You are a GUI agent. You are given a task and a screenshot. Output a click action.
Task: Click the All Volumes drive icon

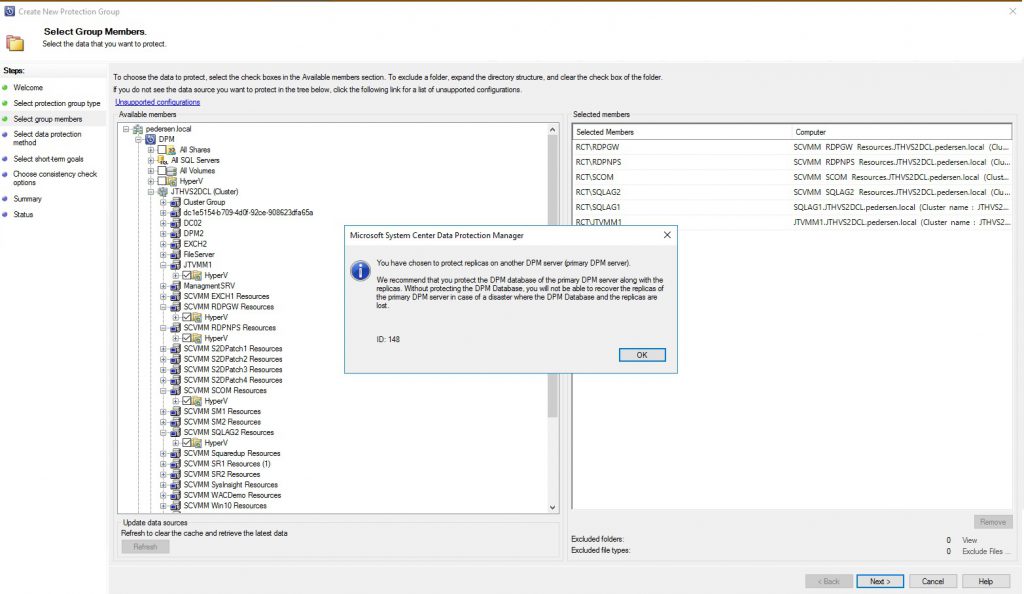[x=172, y=171]
